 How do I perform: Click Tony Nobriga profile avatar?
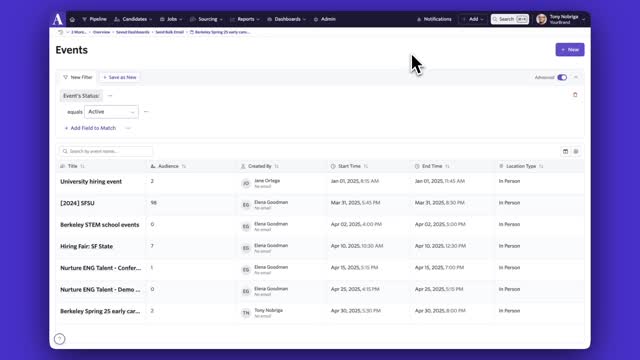click(541, 19)
